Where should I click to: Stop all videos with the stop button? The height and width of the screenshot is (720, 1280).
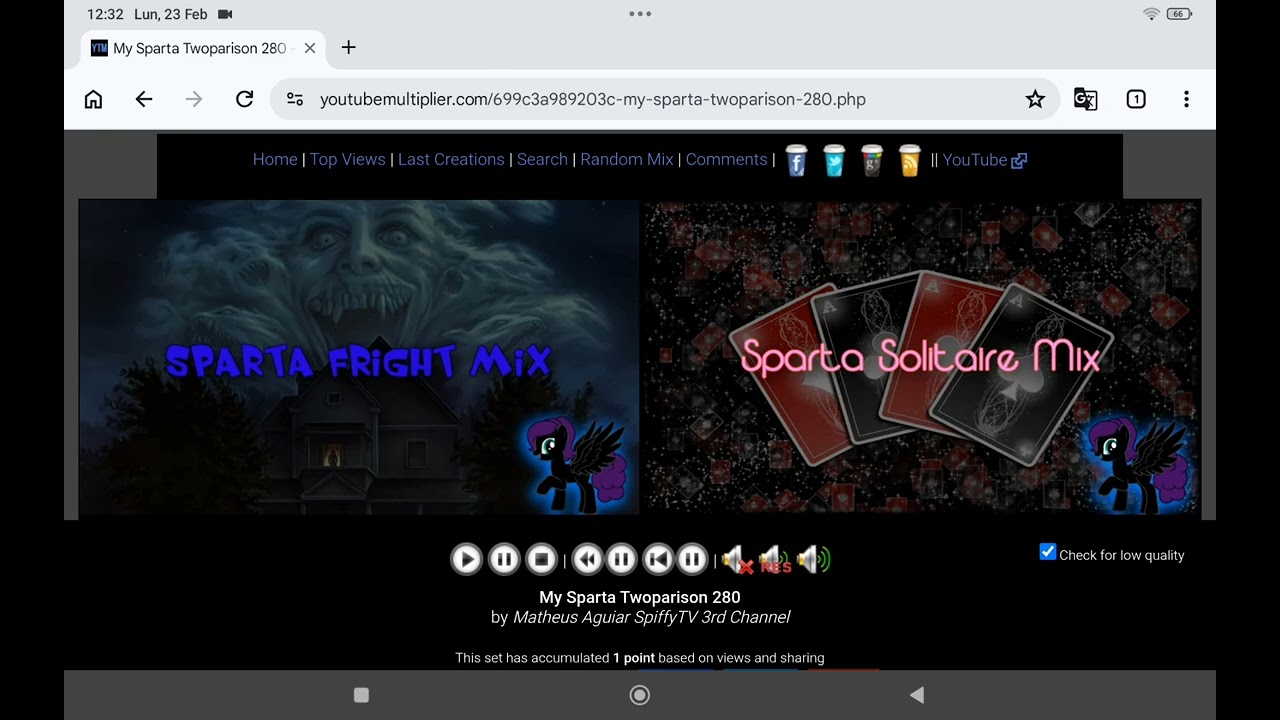(x=541, y=559)
